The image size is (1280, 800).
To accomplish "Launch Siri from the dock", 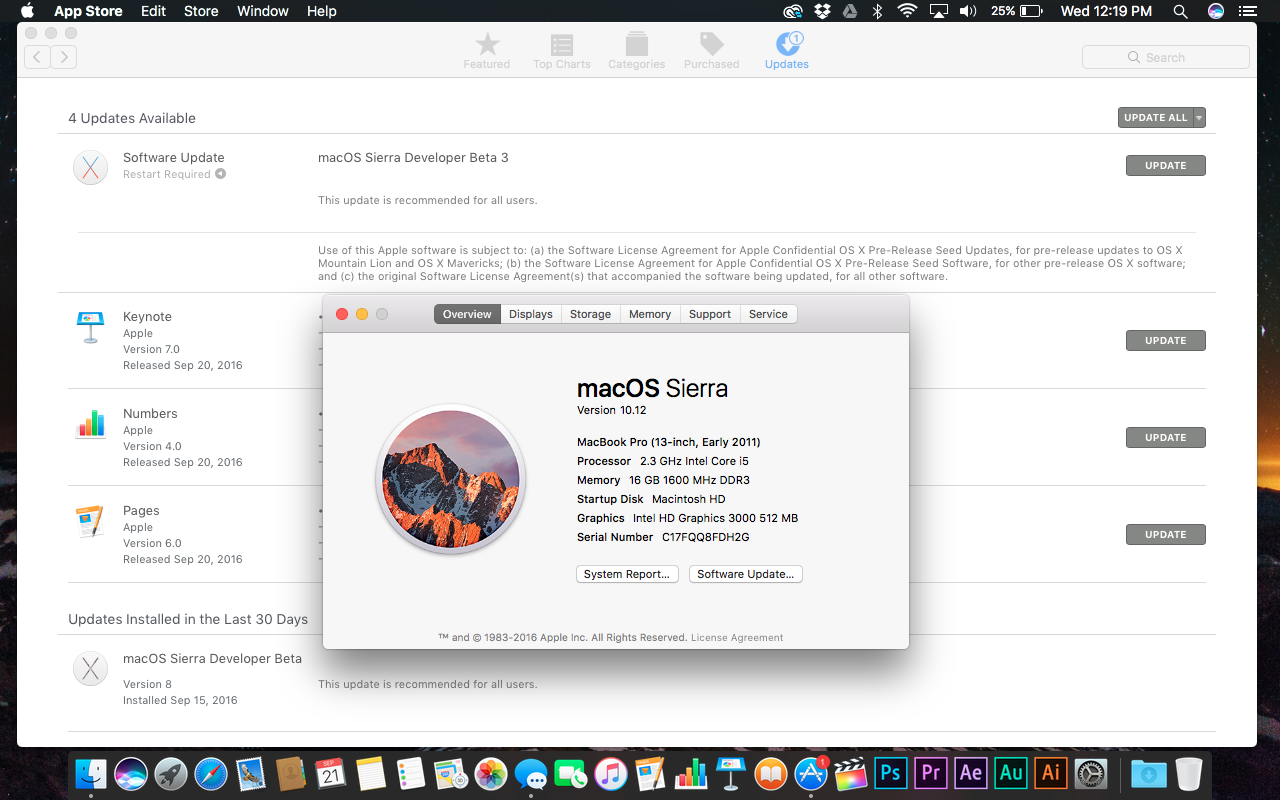I will [x=131, y=773].
